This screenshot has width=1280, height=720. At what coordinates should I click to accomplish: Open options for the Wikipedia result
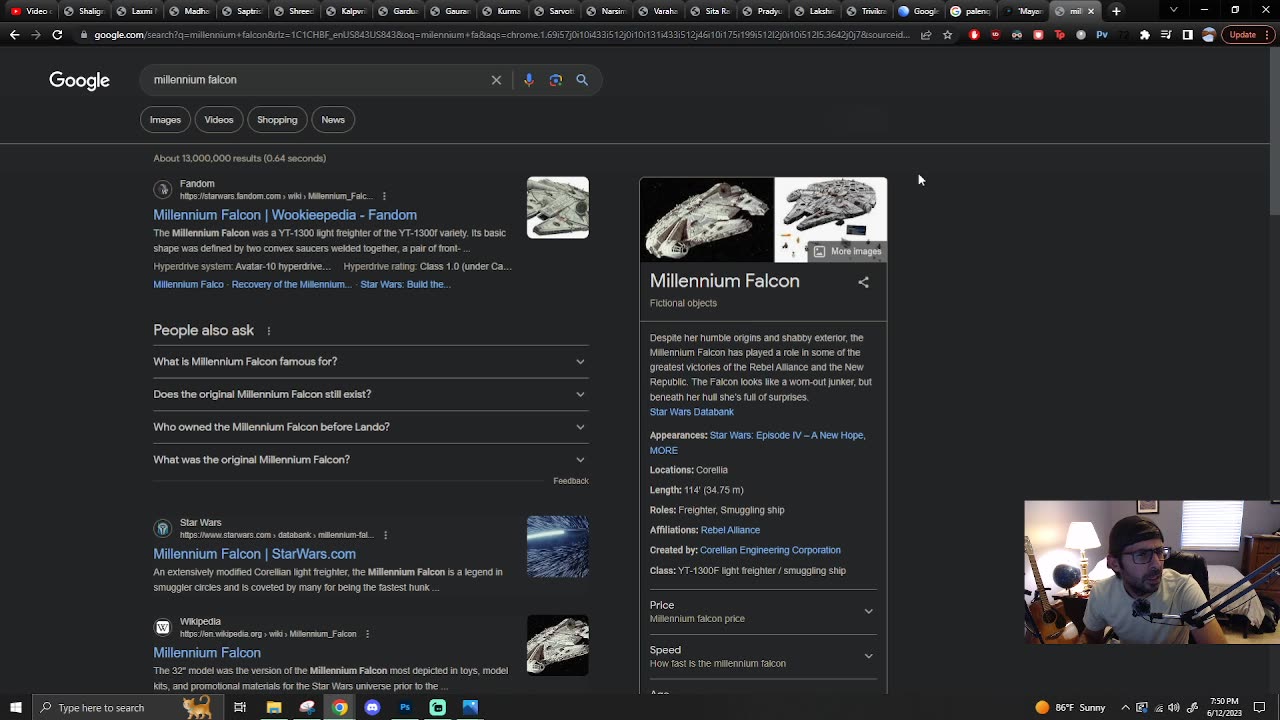coord(367,634)
